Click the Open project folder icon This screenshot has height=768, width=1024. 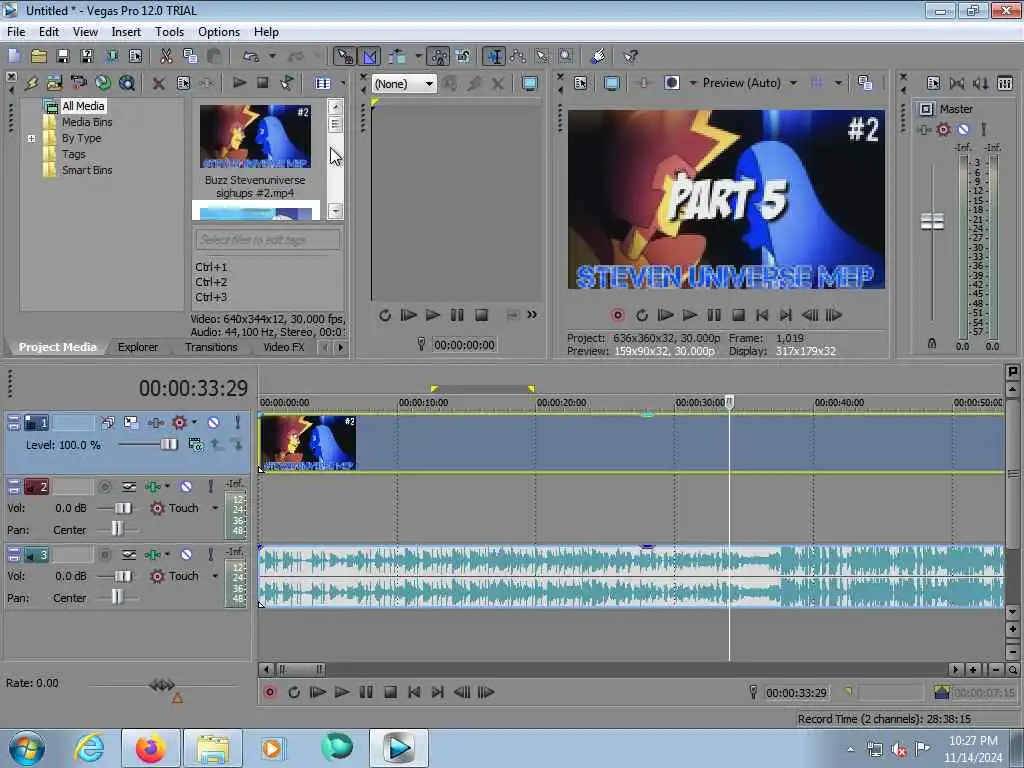[x=39, y=56]
